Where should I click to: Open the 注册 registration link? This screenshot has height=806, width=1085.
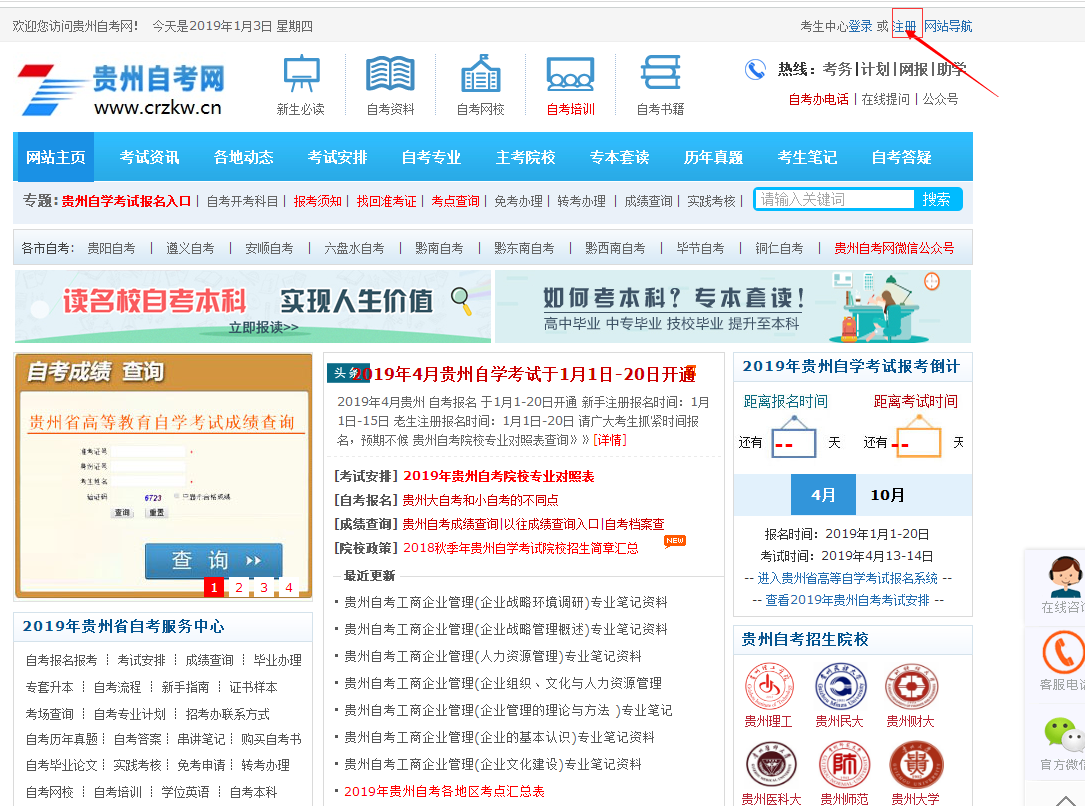906,24
